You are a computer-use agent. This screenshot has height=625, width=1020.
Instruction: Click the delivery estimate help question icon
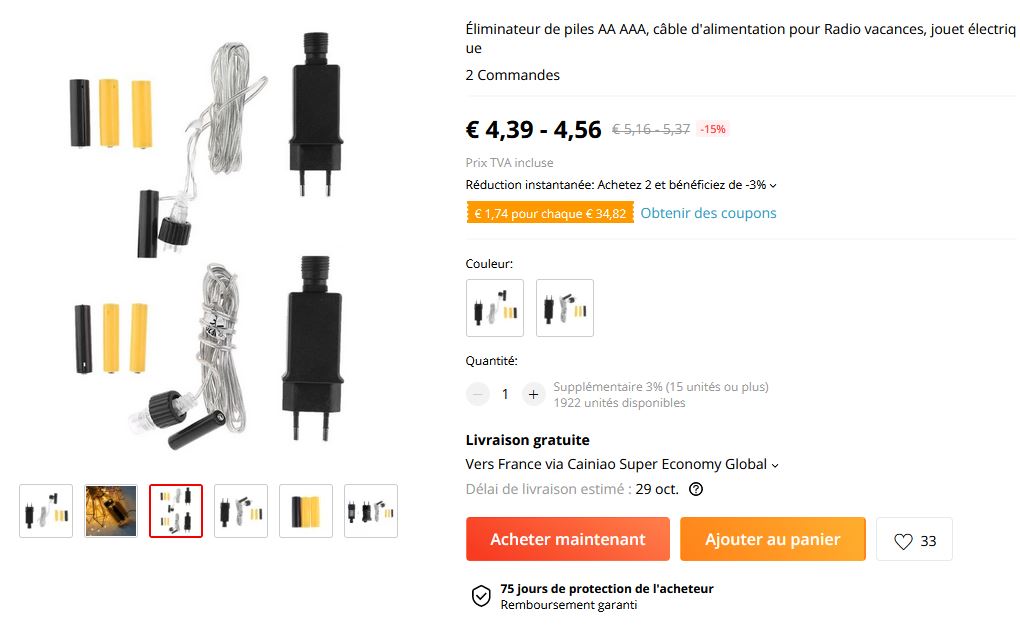[x=695, y=489]
